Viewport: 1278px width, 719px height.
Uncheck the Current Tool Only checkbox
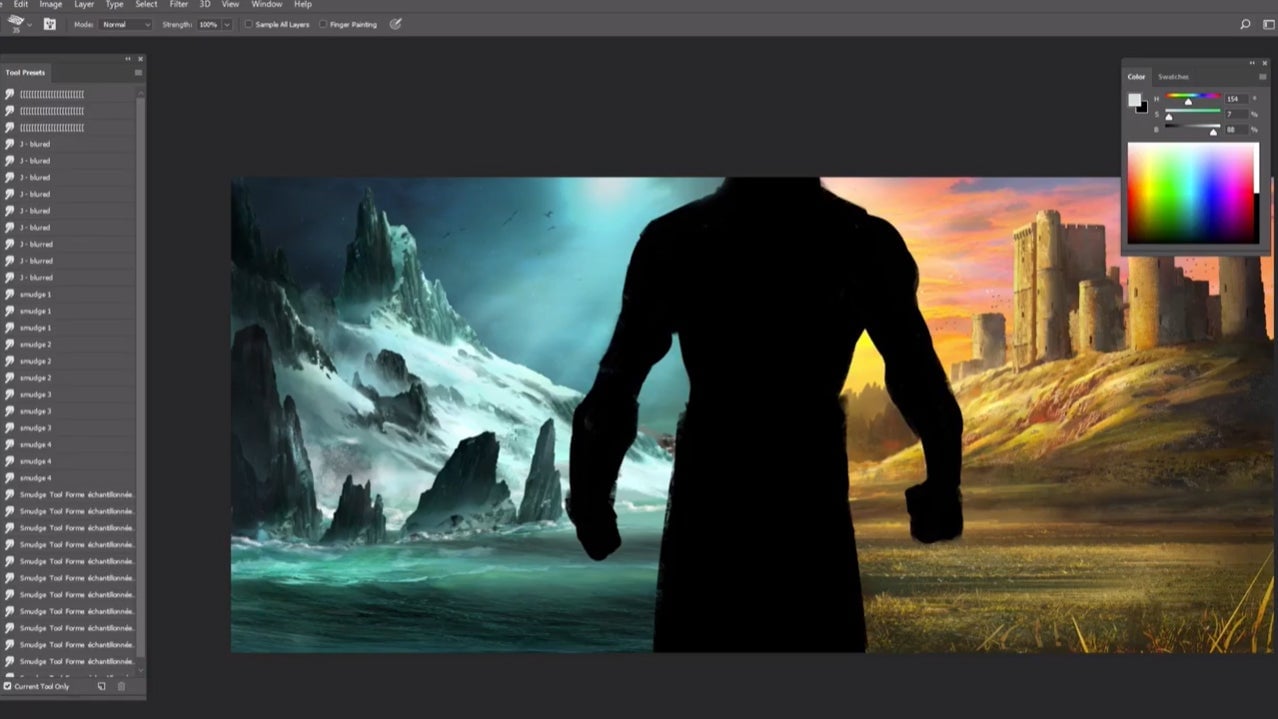pyautogui.click(x=8, y=687)
